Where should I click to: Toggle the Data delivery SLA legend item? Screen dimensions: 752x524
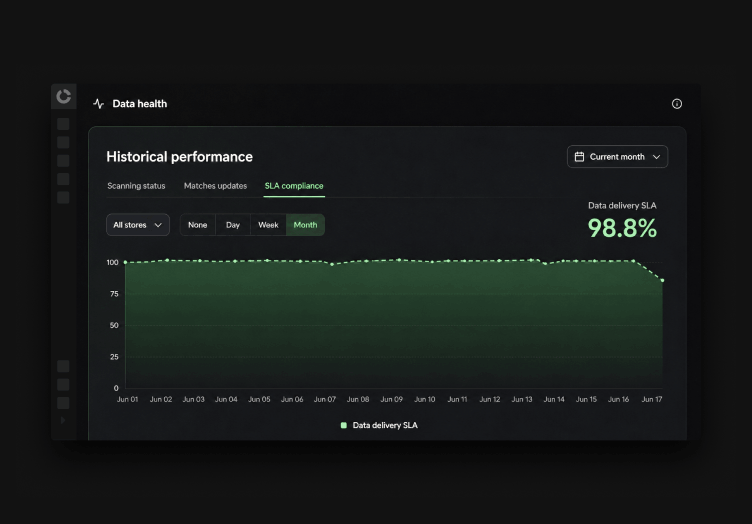379,425
